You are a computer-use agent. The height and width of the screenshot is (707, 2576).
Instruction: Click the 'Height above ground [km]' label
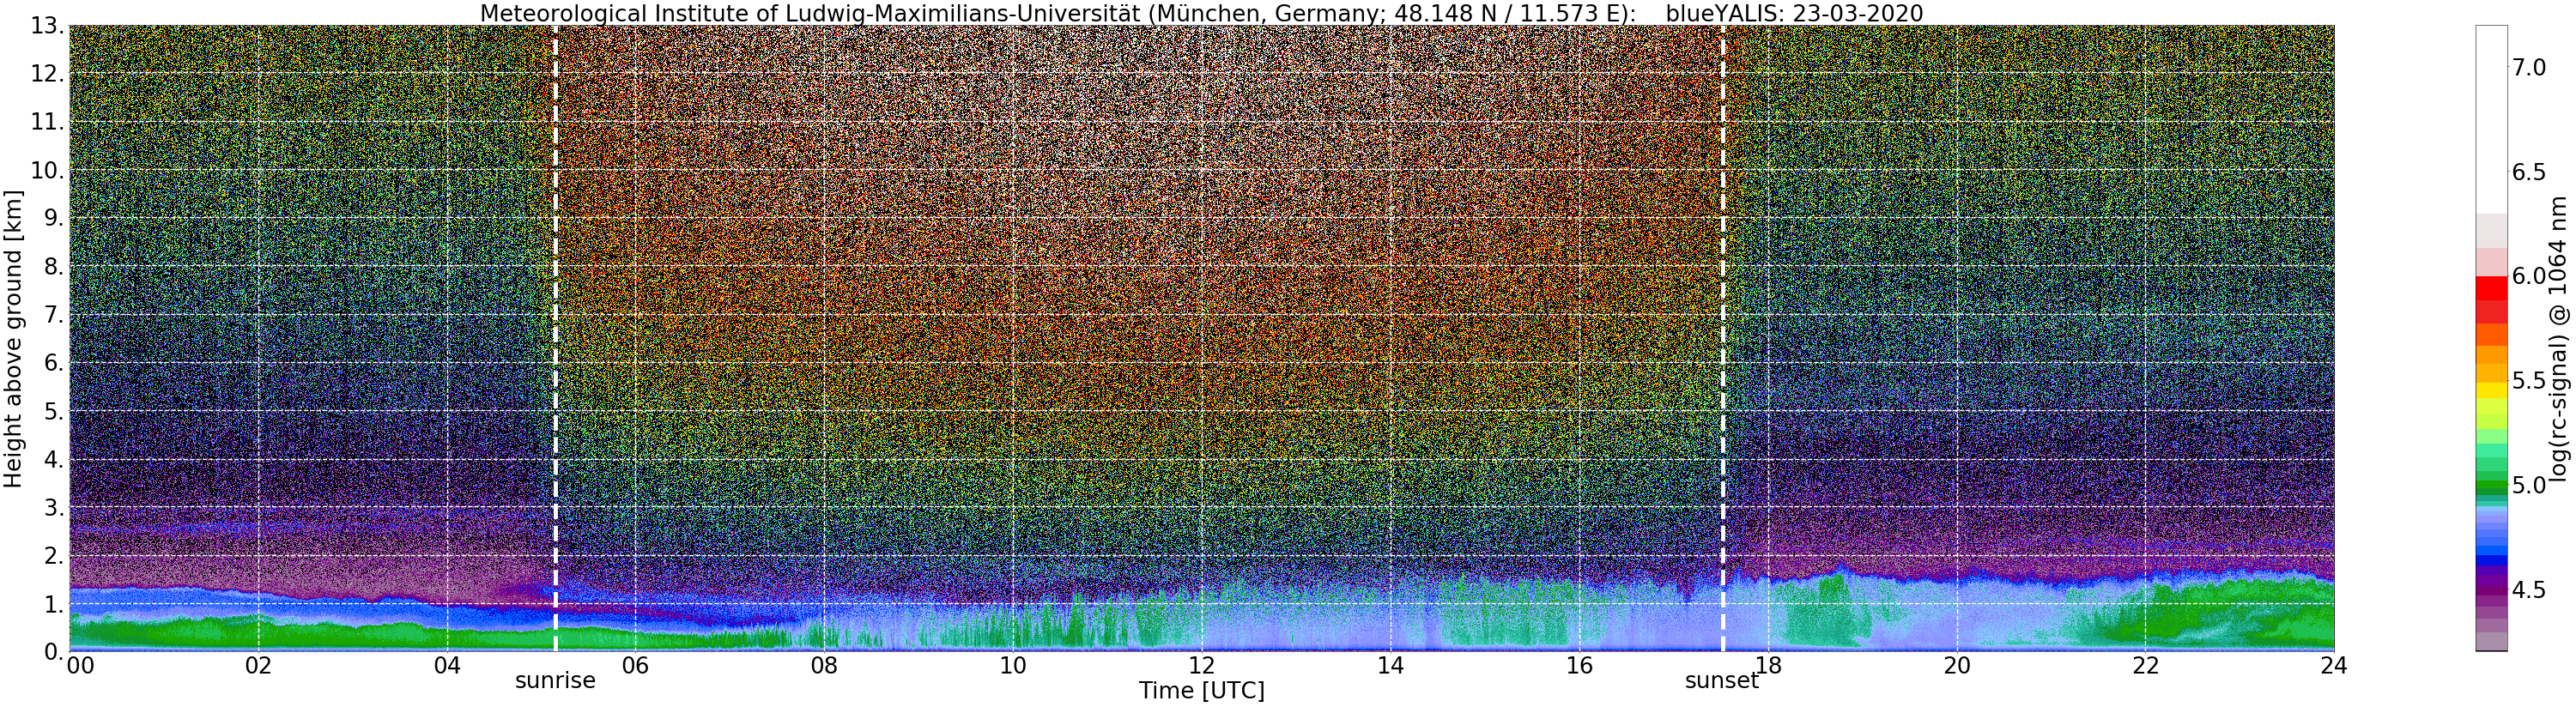coord(13,338)
